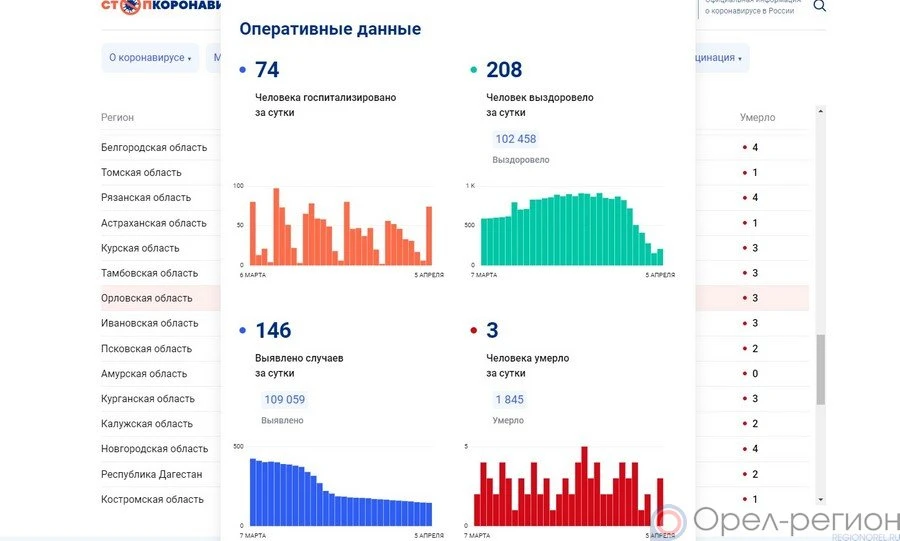Select Республика Дагестан in region list
The image size is (900, 541).
tap(151, 474)
